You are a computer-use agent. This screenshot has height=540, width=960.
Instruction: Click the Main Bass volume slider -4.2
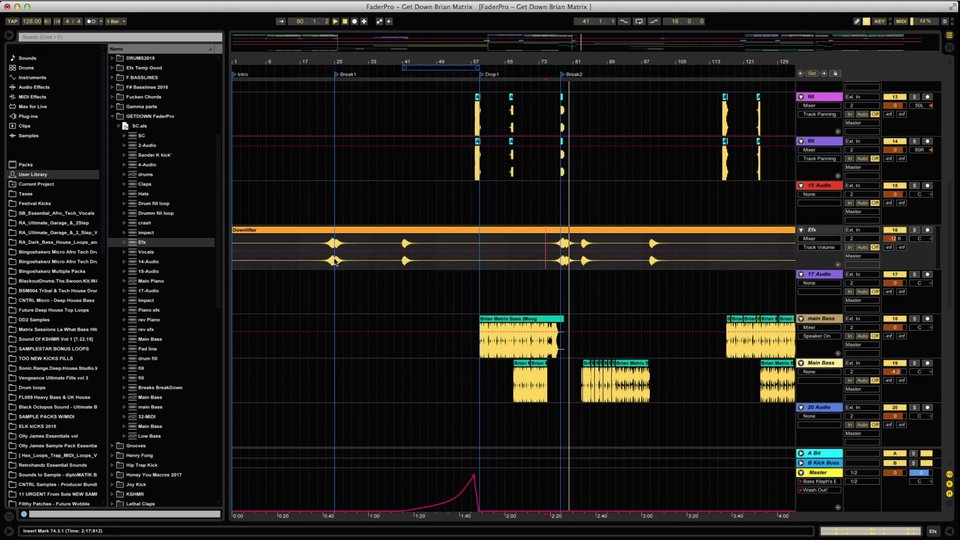[894, 372]
